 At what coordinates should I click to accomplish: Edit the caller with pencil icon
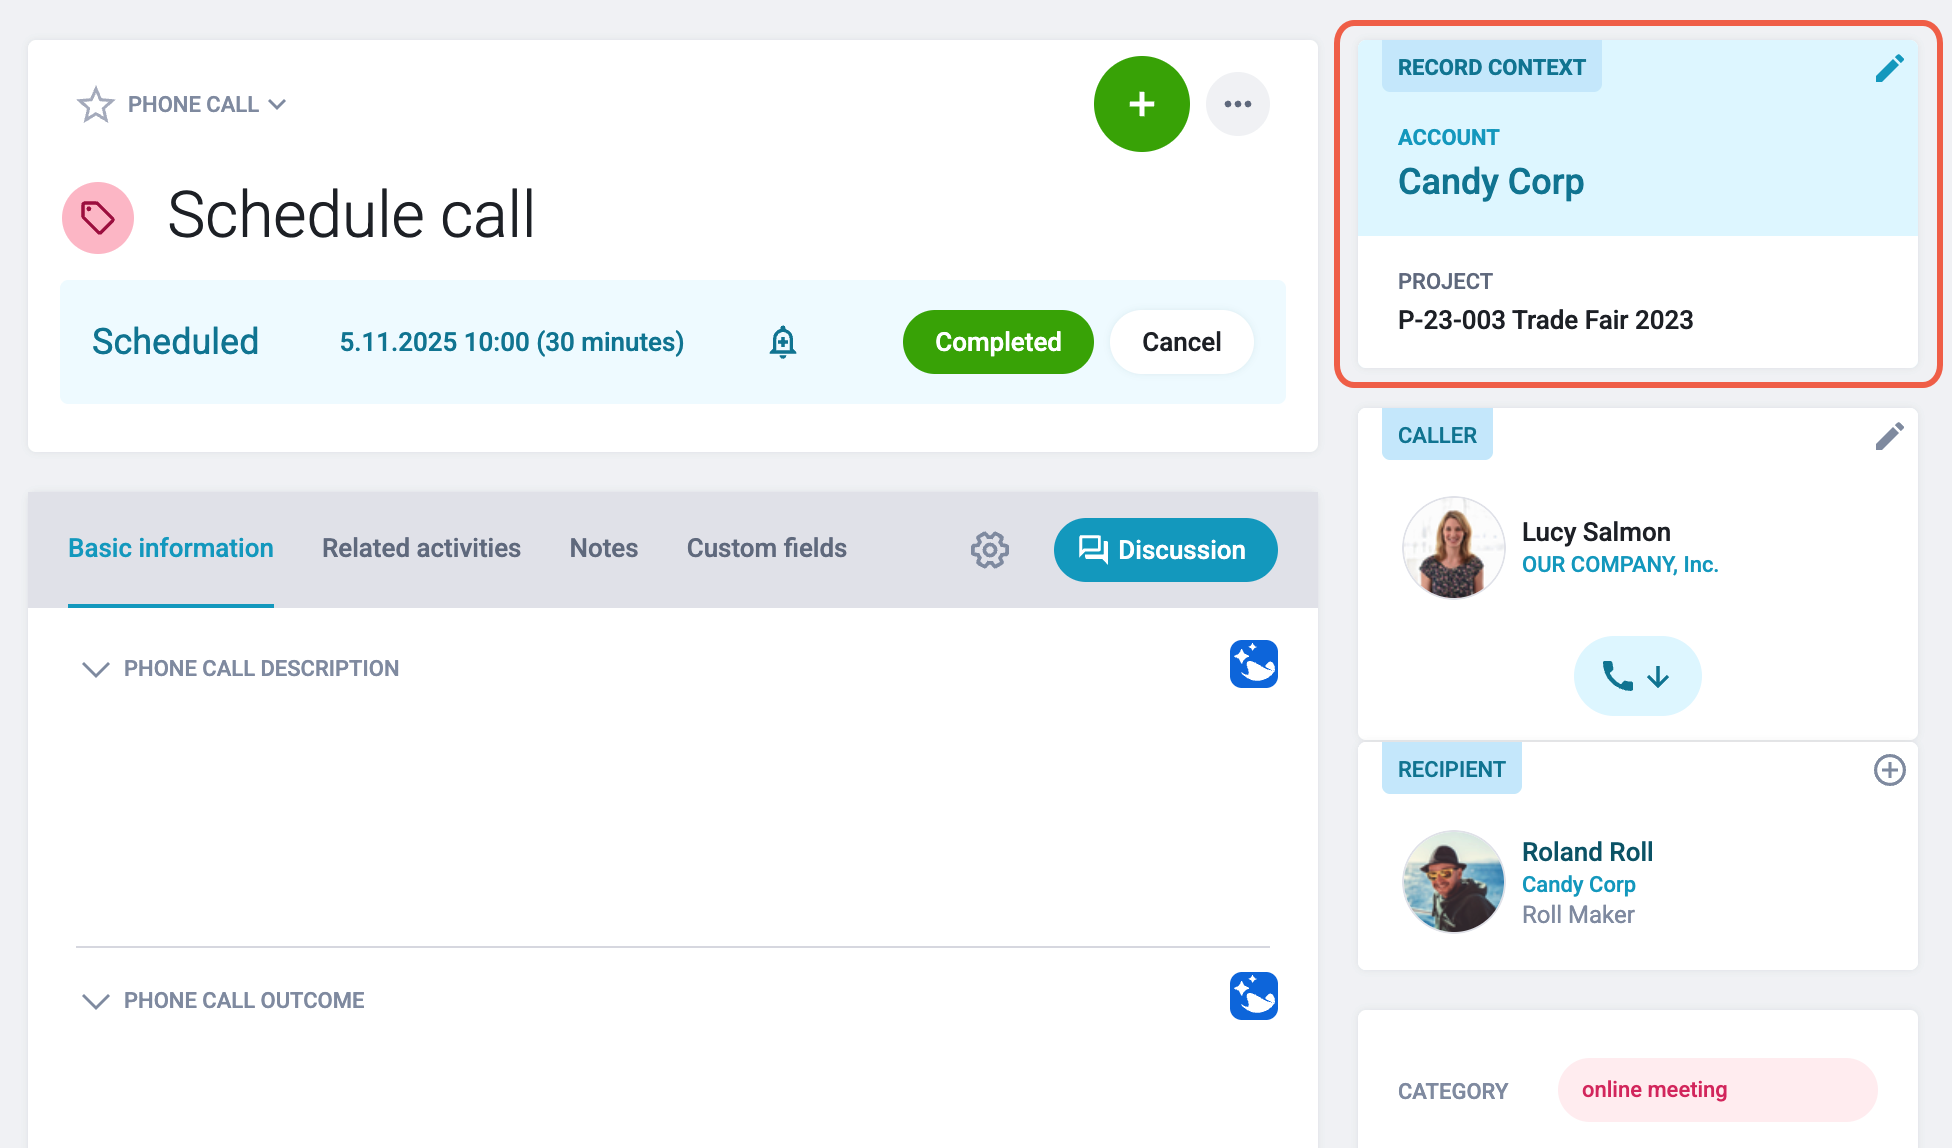tap(1889, 436)
